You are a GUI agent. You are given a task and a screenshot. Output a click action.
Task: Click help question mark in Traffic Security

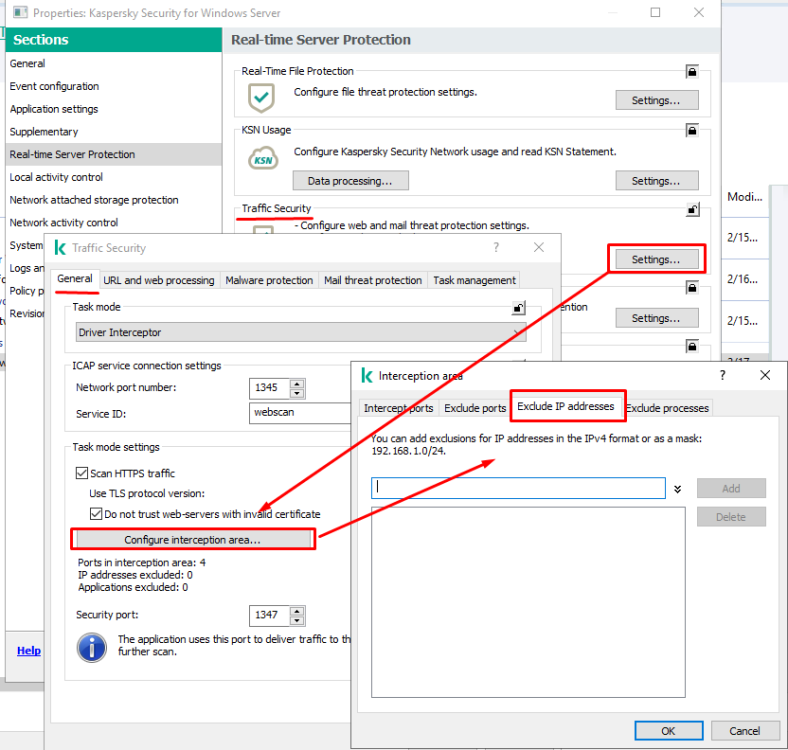pos(496,247)
